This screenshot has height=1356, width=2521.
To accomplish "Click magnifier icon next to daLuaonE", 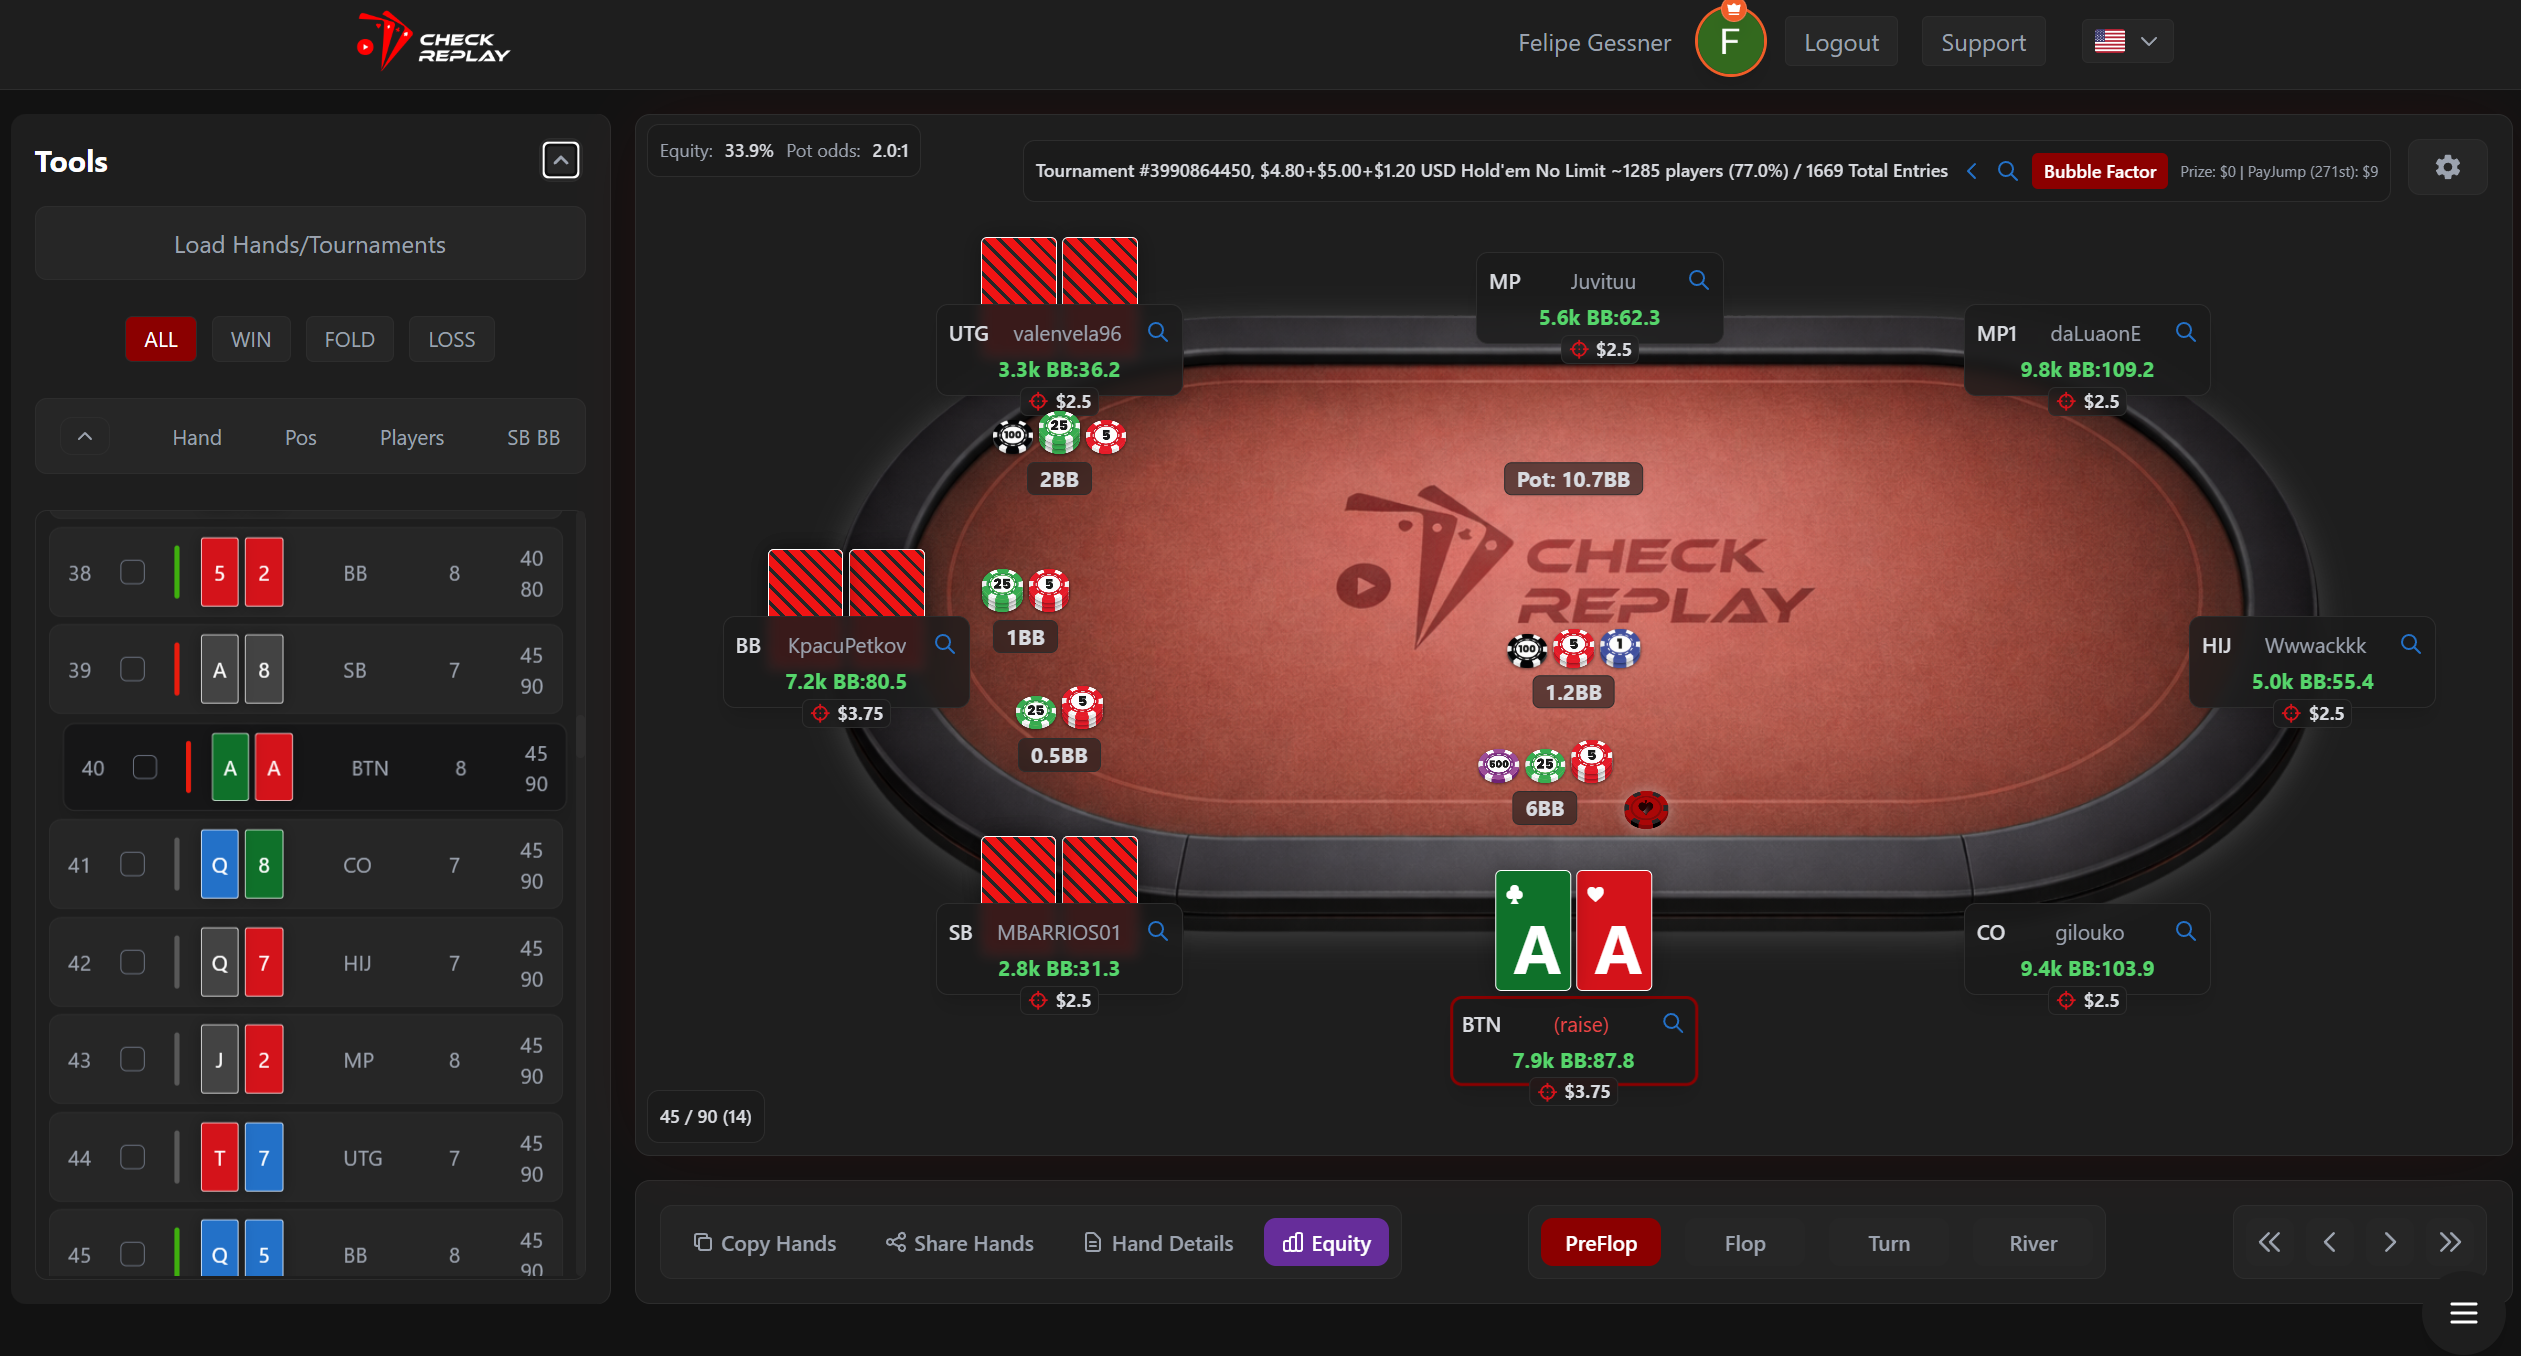I will [2186, 332].
